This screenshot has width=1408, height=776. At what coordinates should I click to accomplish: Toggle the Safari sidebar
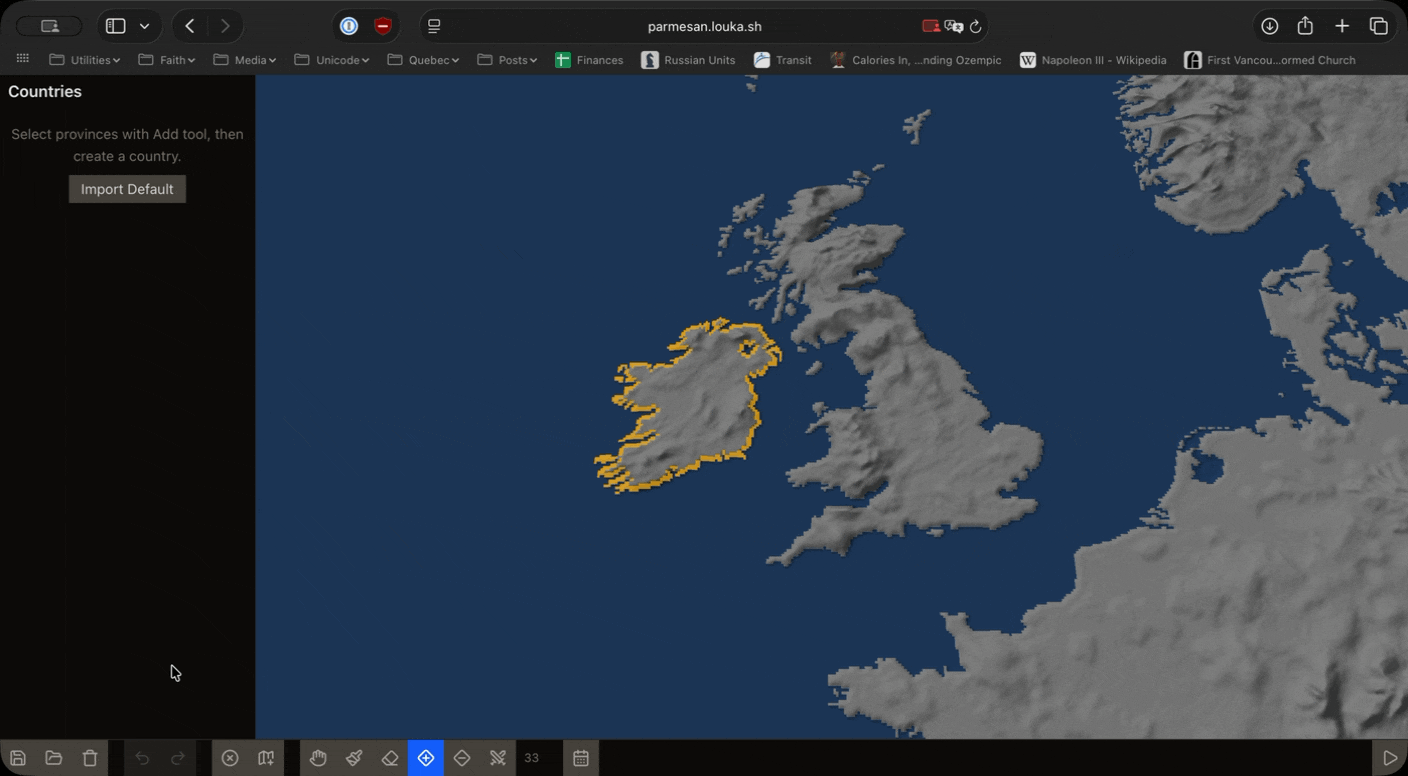(116, 26)
